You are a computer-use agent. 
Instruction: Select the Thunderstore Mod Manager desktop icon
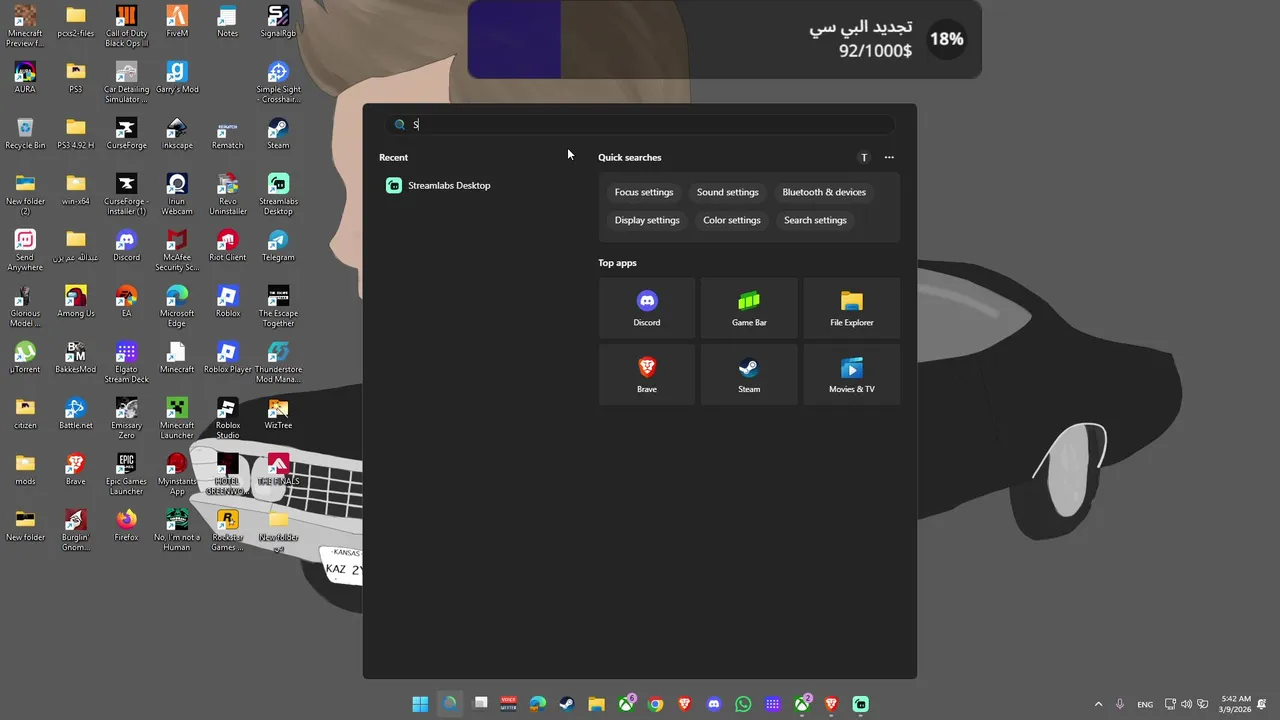click(x=278, y=361)
